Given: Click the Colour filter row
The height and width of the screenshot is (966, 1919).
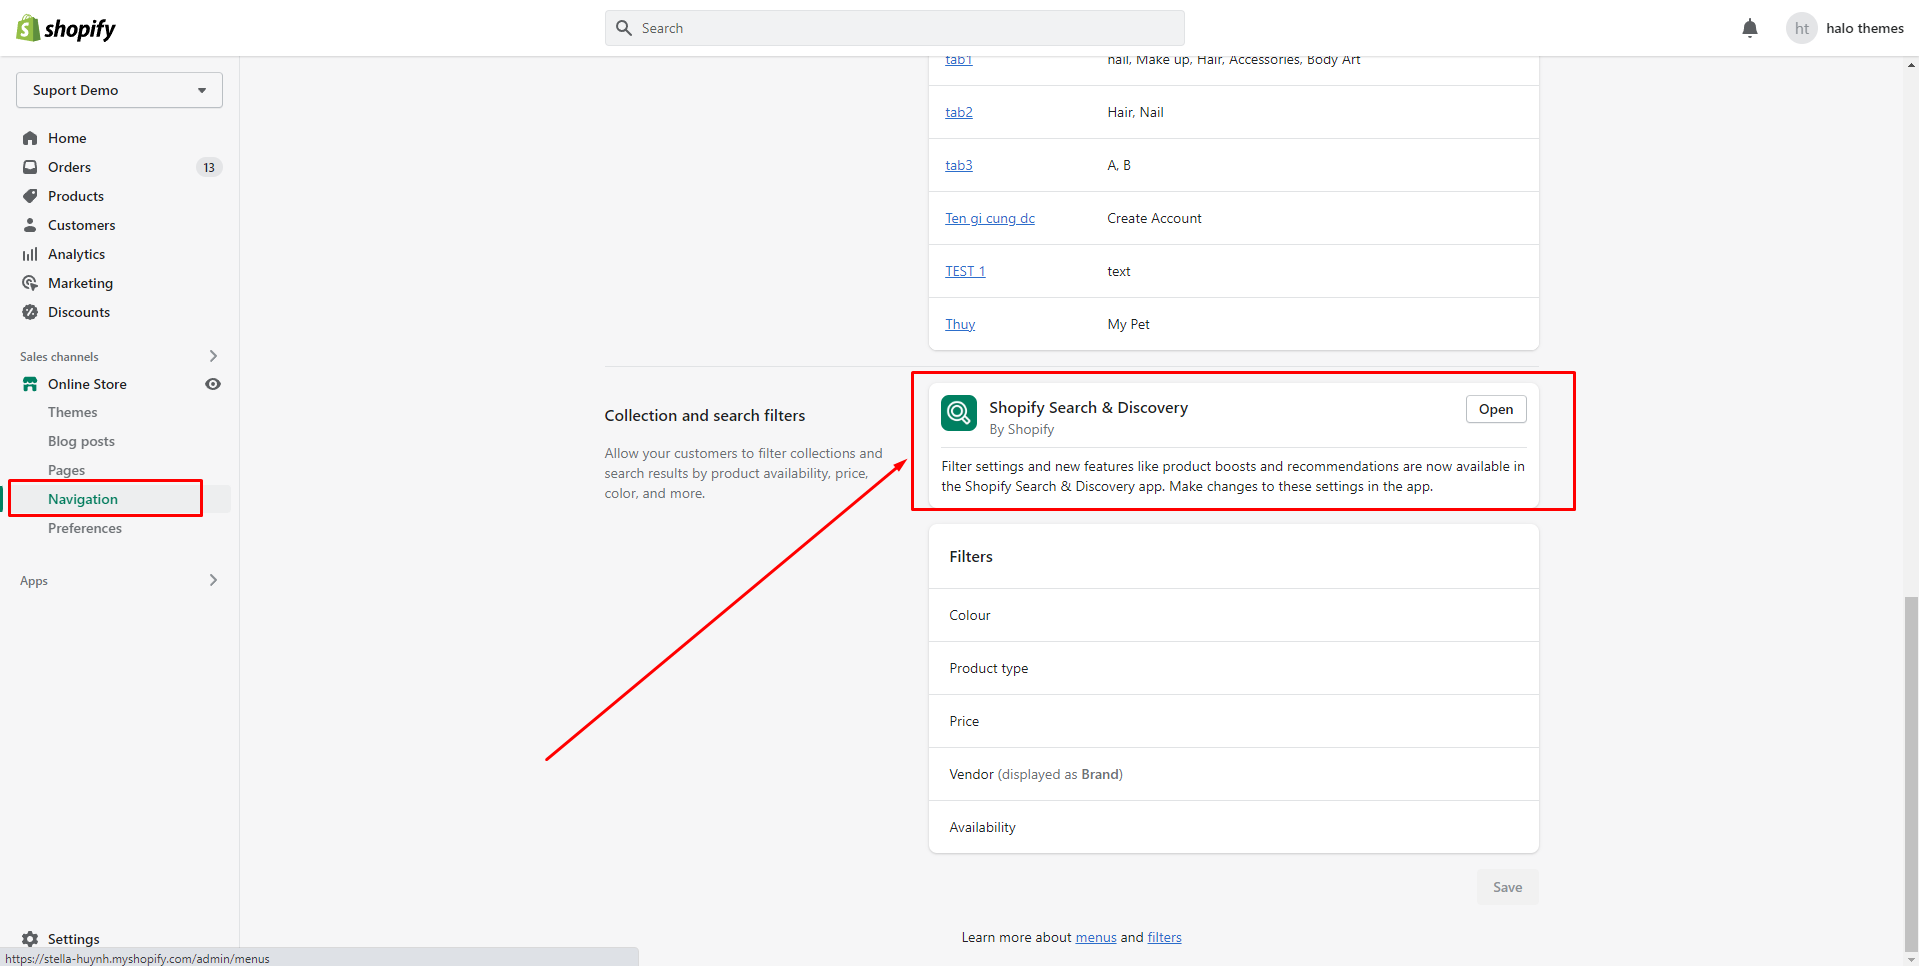Looking at the screenshot, I should pos(1233,615).
